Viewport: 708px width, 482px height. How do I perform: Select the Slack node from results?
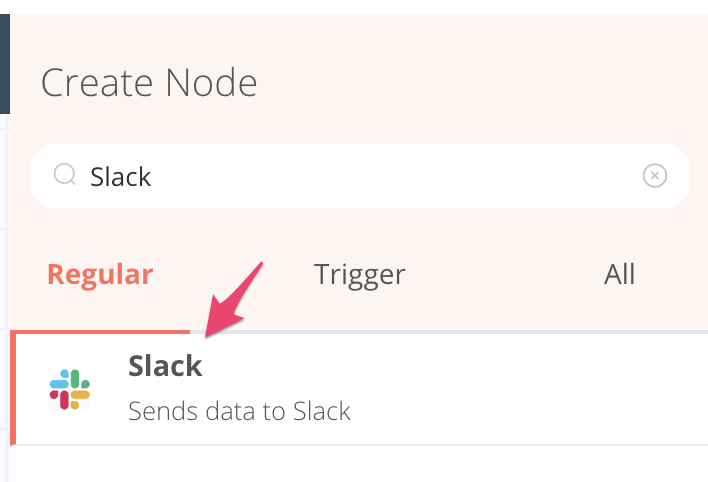(x=359, y=389)
